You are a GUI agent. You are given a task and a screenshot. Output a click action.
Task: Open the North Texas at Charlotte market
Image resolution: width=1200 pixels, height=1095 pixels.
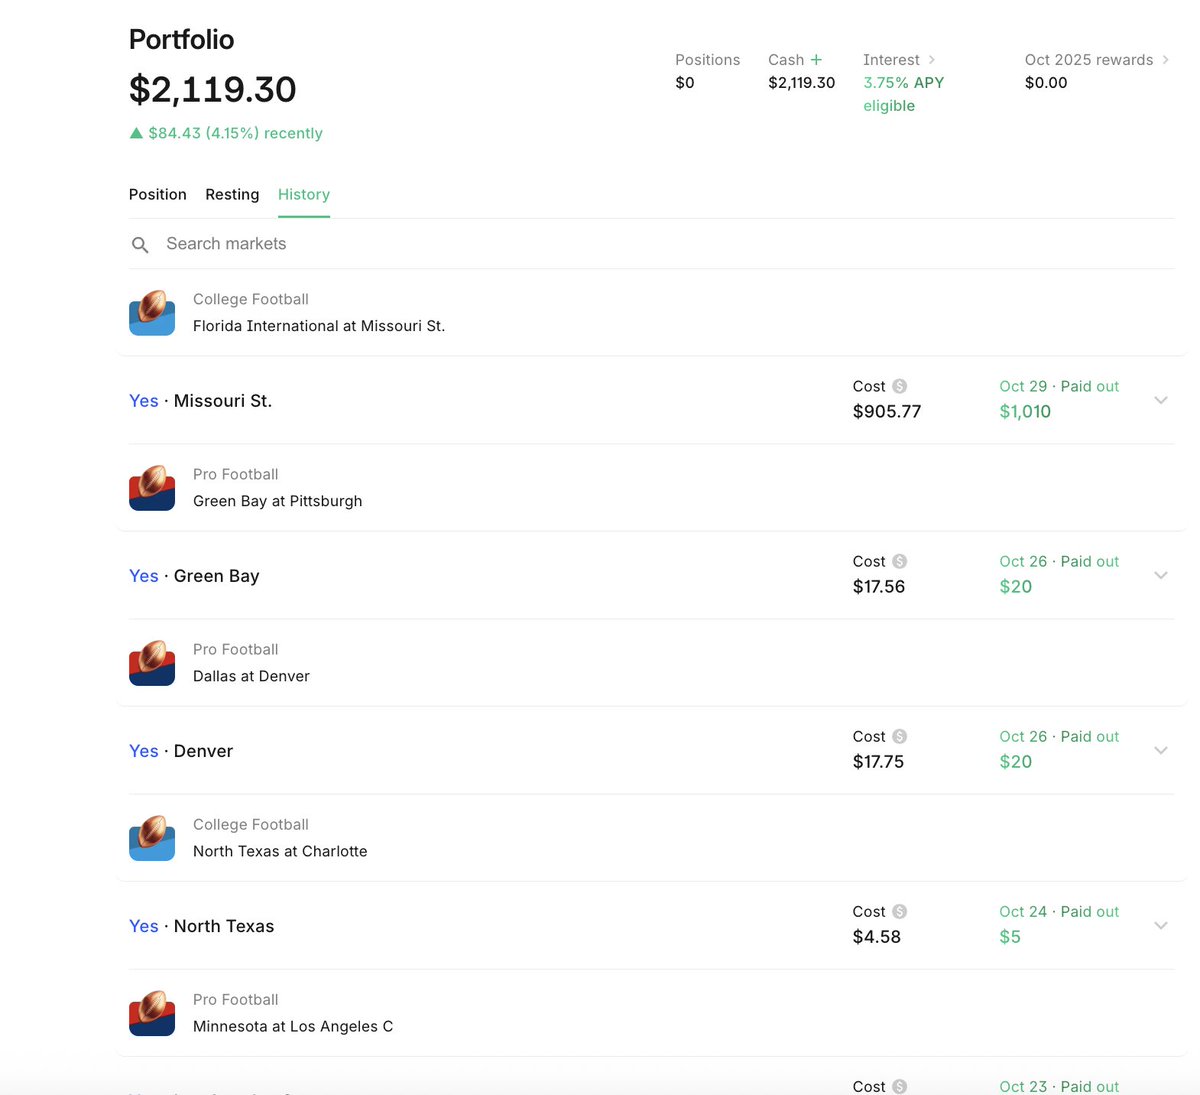pos(280,851)
